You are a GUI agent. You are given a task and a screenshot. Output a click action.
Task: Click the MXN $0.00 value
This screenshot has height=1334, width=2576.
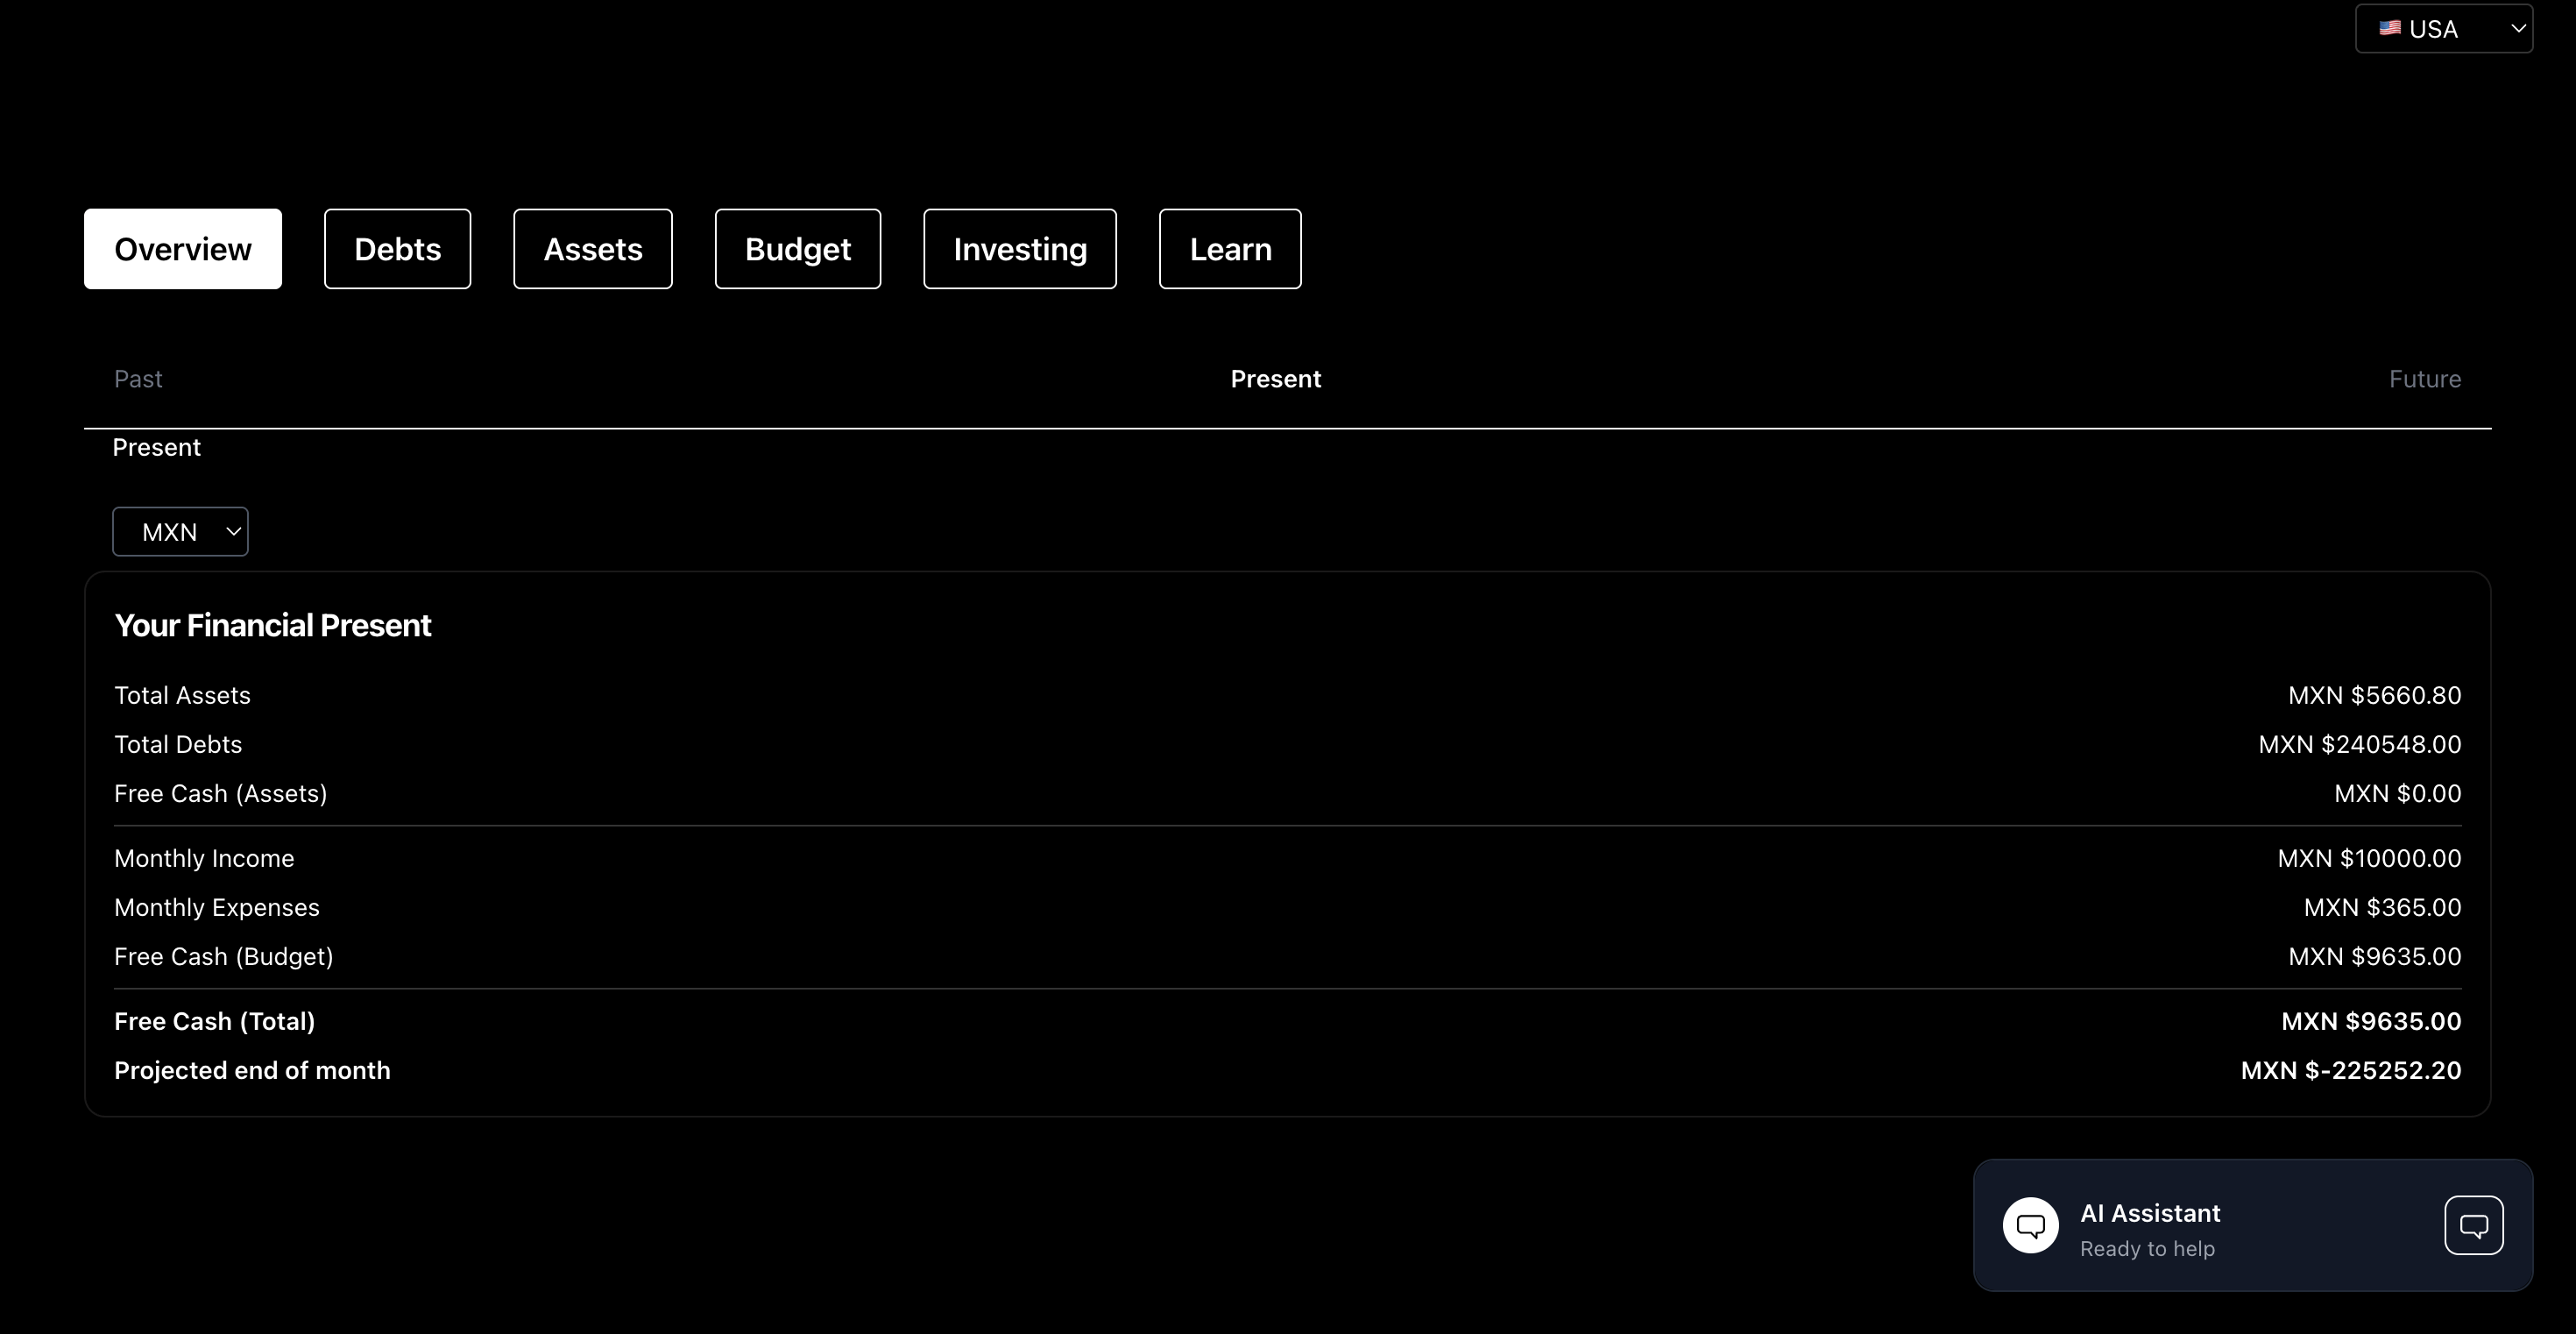point(2397,793)
